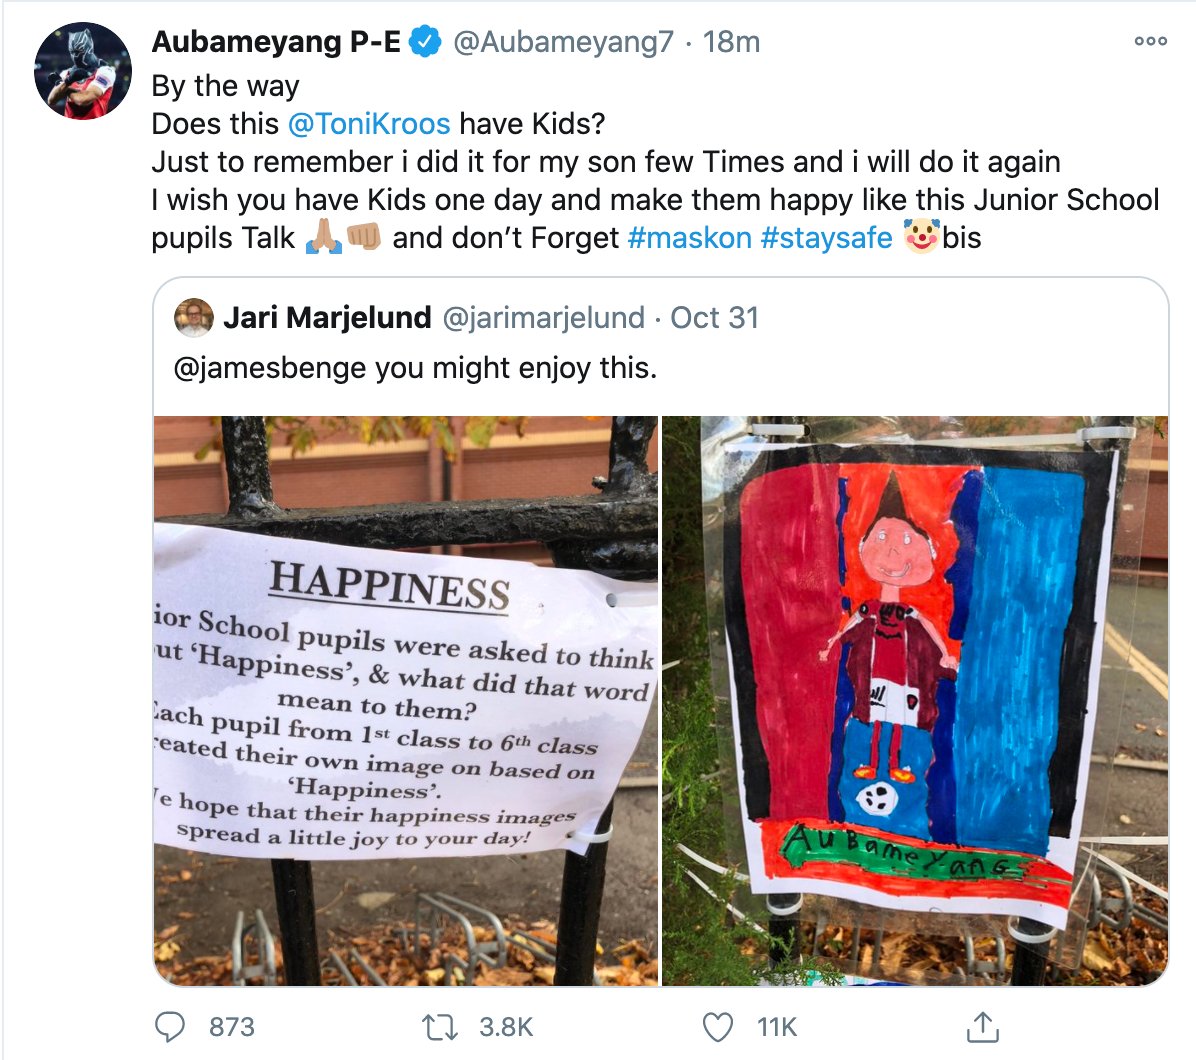Click the Oct 31 quoted tweet date
Screen dimensions: 1196x1060
point(714,318)
